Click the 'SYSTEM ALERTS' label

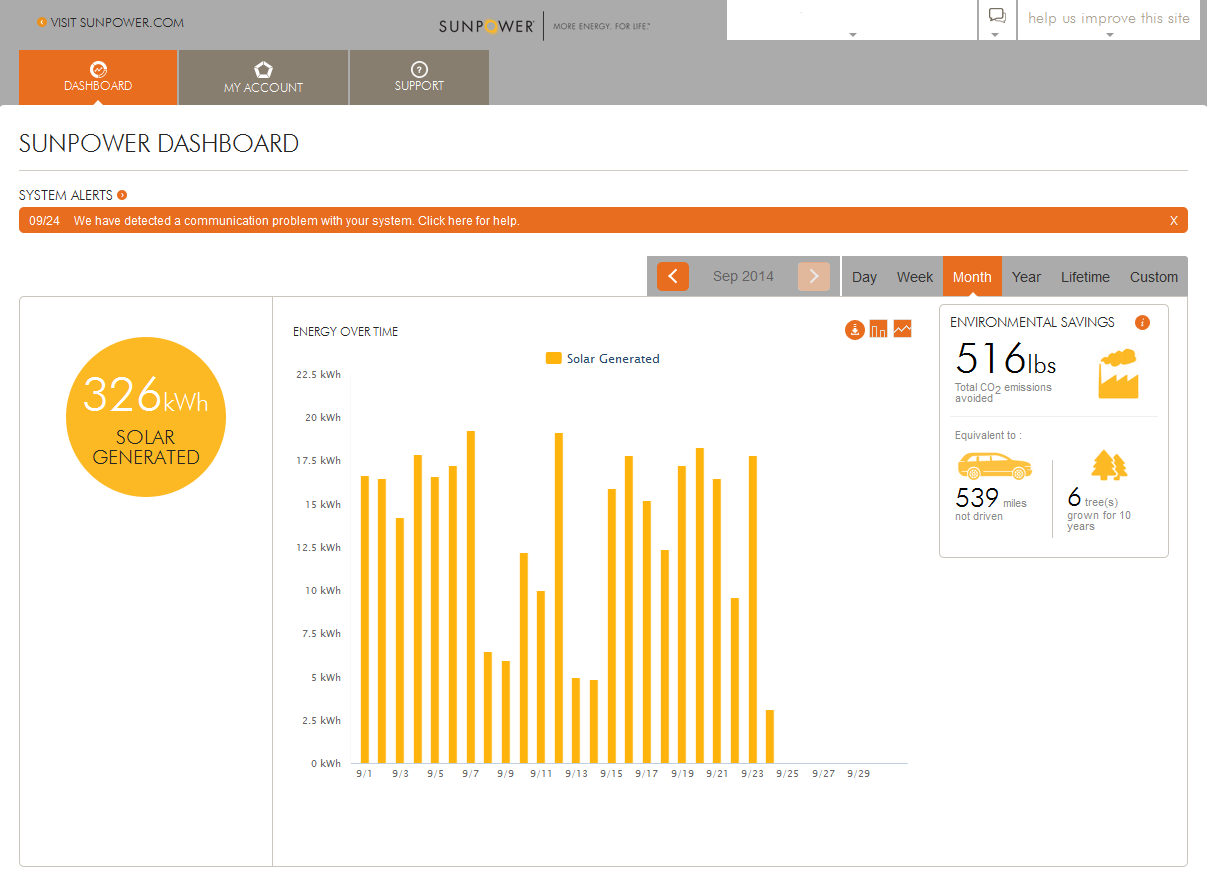pos(66,195)
